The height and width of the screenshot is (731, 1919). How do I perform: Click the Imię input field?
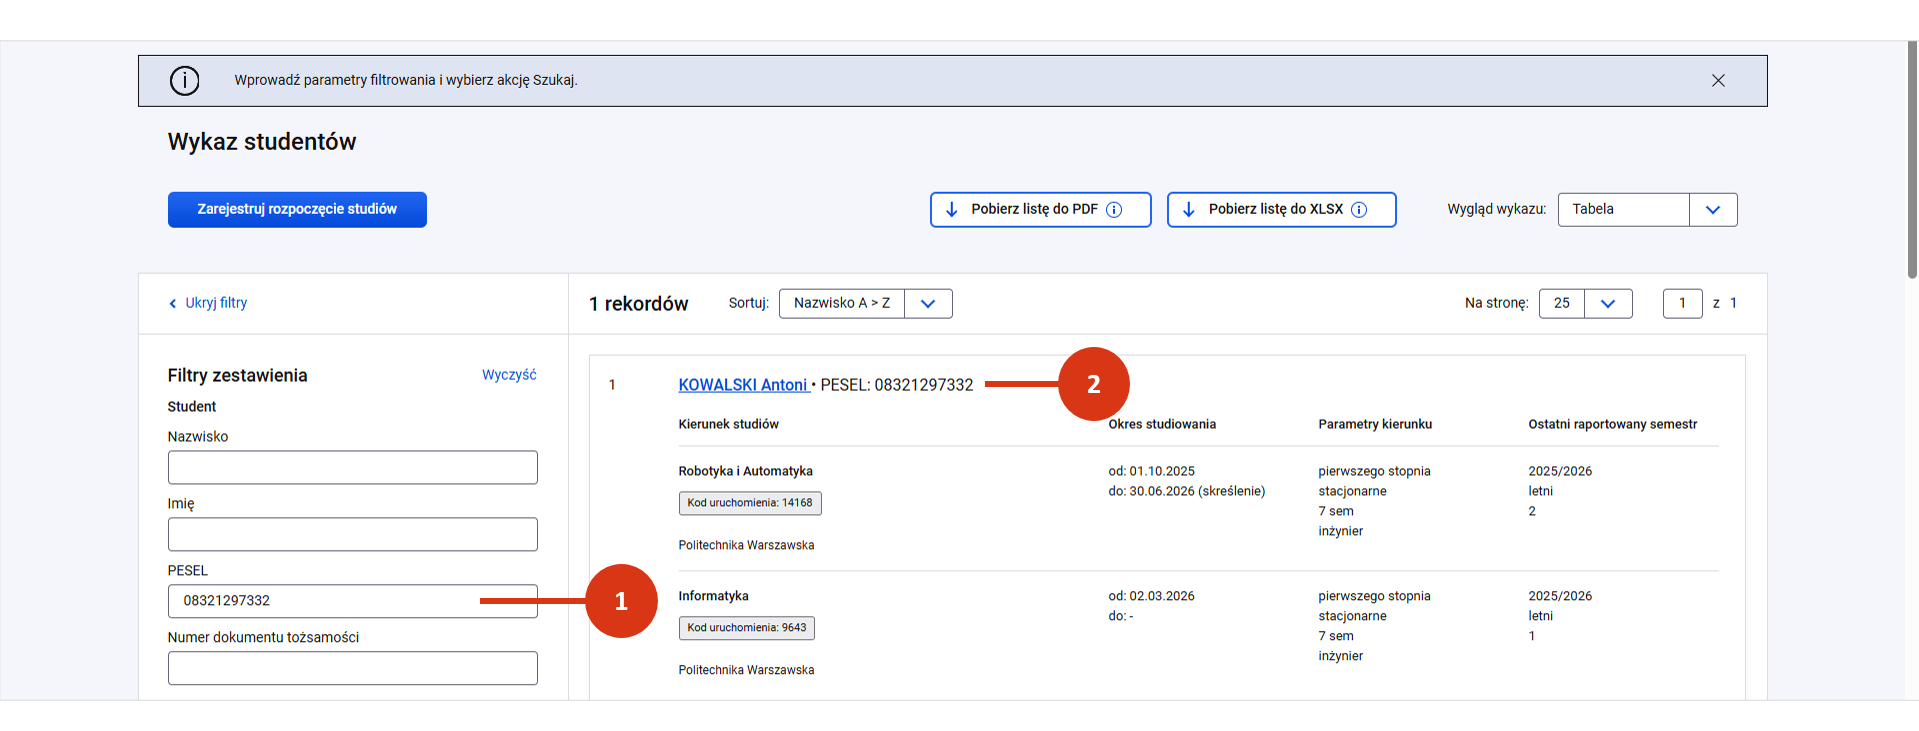pyautogui.click(x=352, y=534)
